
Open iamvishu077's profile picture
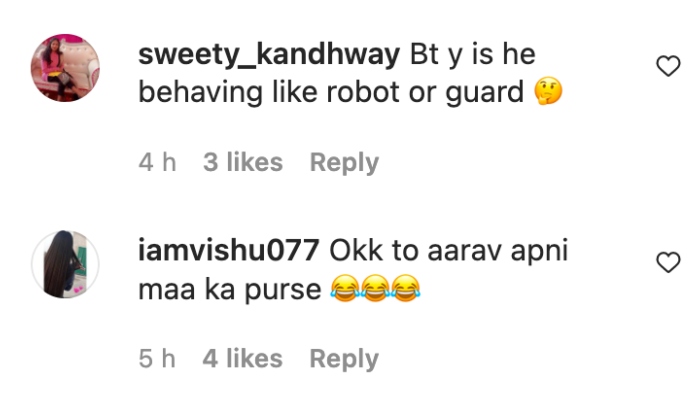pyautogui.click(x=65, y=264)
